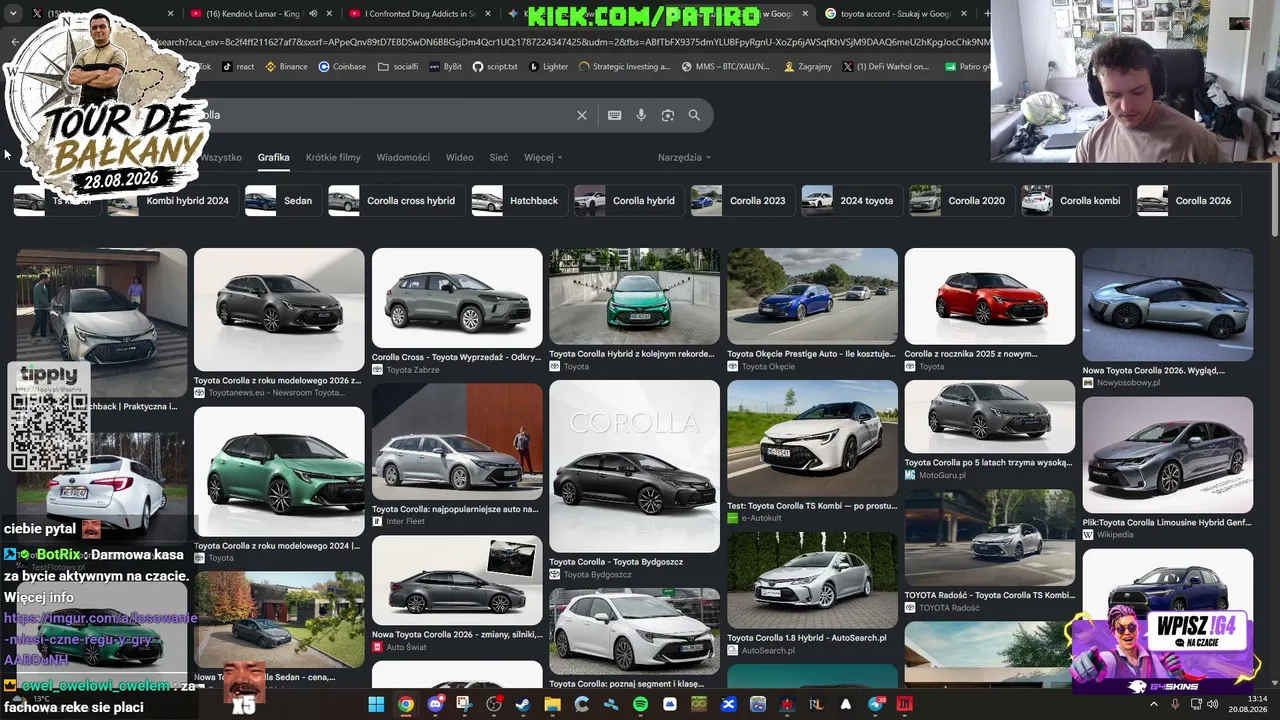Open the Corolla Limousine Hybrid Wikipedia image
The width and height of the screenshot is (1280, 720).
point(1167,455)
